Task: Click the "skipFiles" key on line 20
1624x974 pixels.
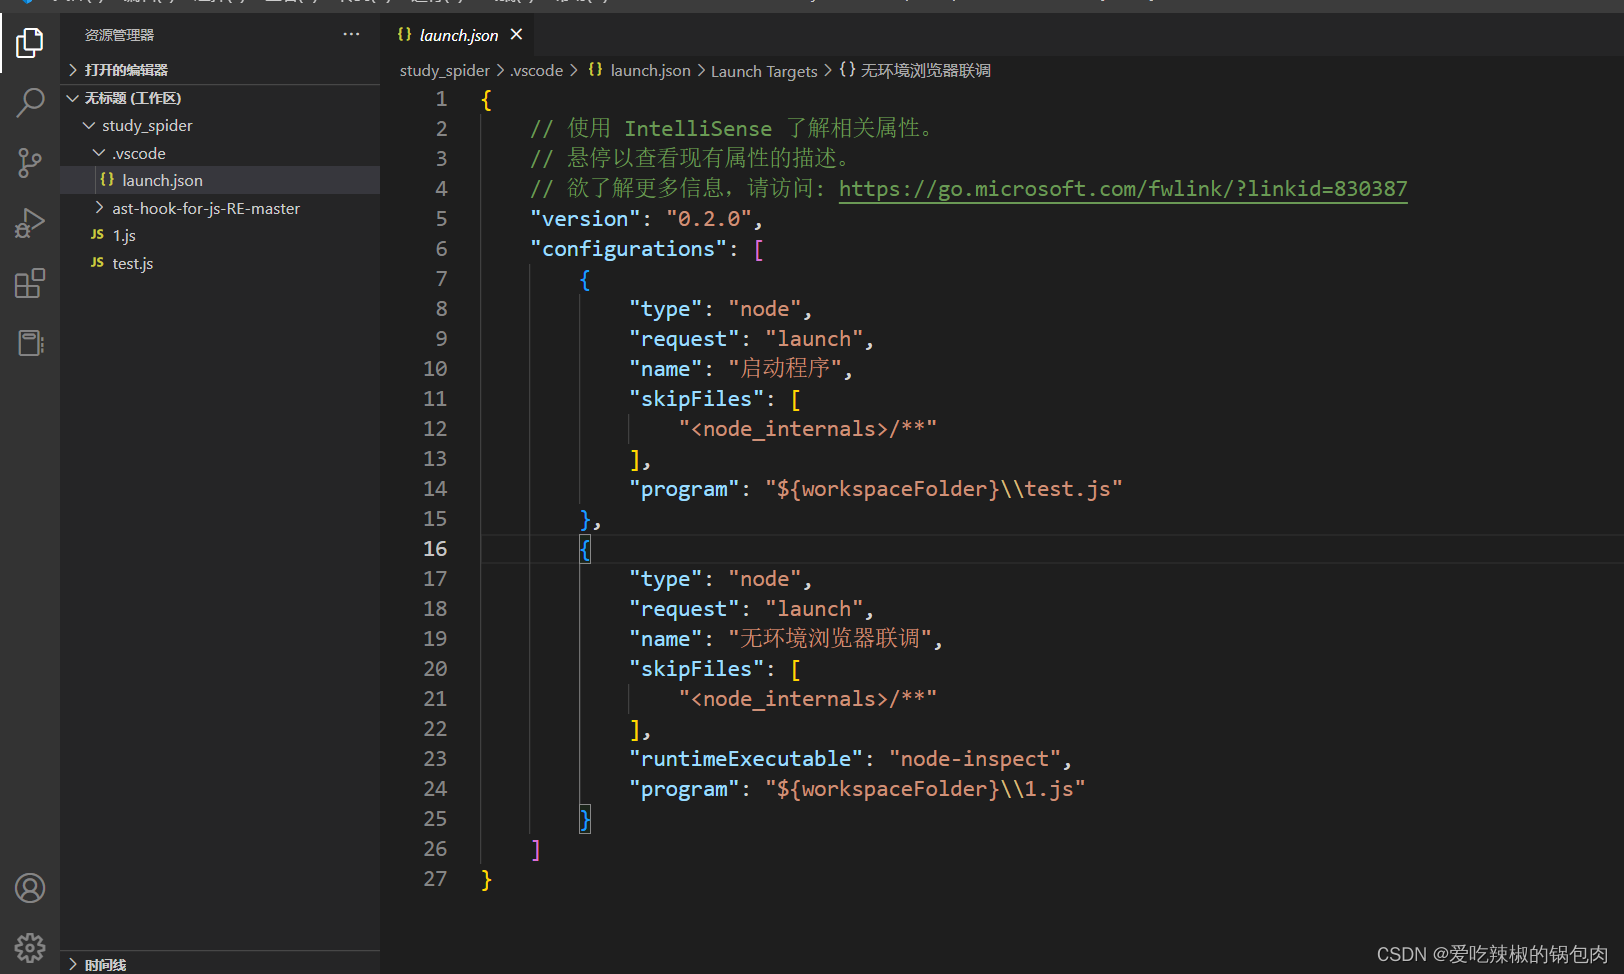Action: pyautogui.click(x=696, y=669)
